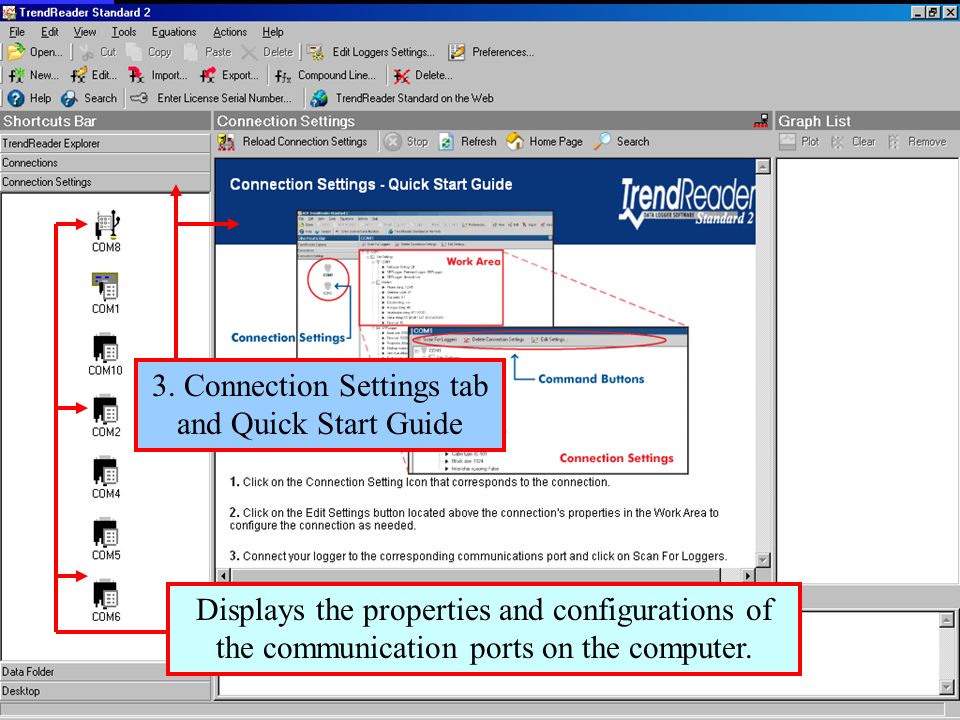Open the Tools menu
The image size is (960, 720).
tap(124, 32)
